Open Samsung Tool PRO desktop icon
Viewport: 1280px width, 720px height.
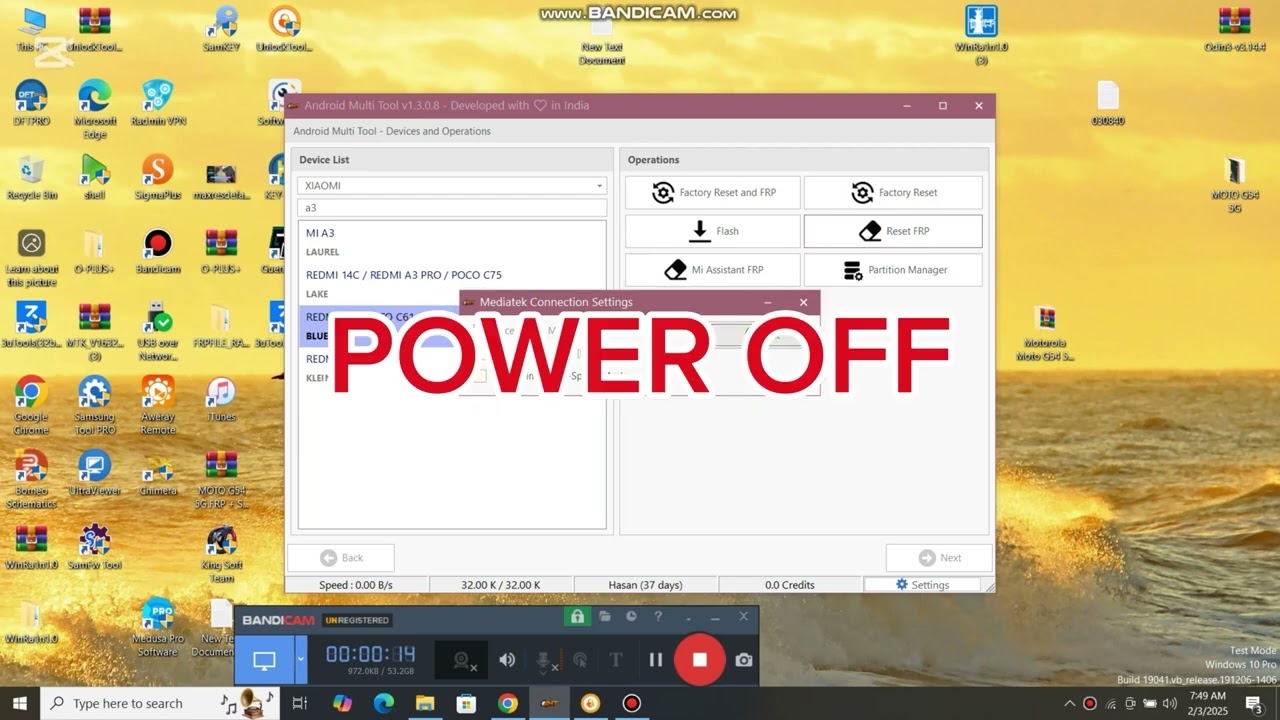(95, 405)
